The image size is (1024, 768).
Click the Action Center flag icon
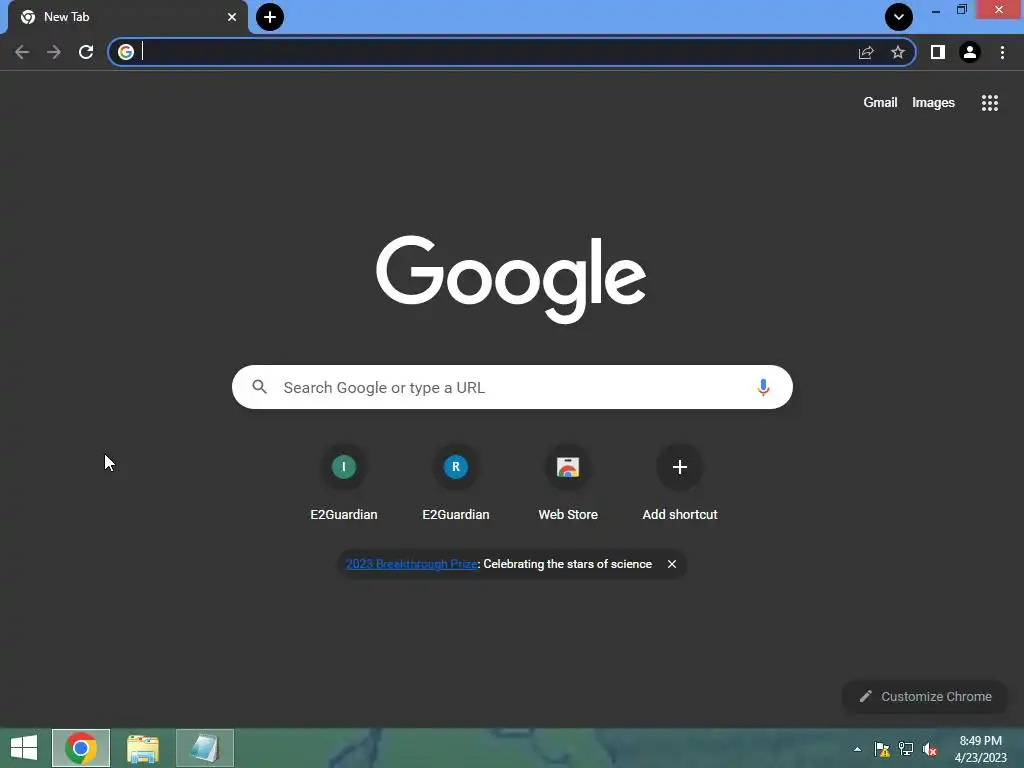(882, 749)
